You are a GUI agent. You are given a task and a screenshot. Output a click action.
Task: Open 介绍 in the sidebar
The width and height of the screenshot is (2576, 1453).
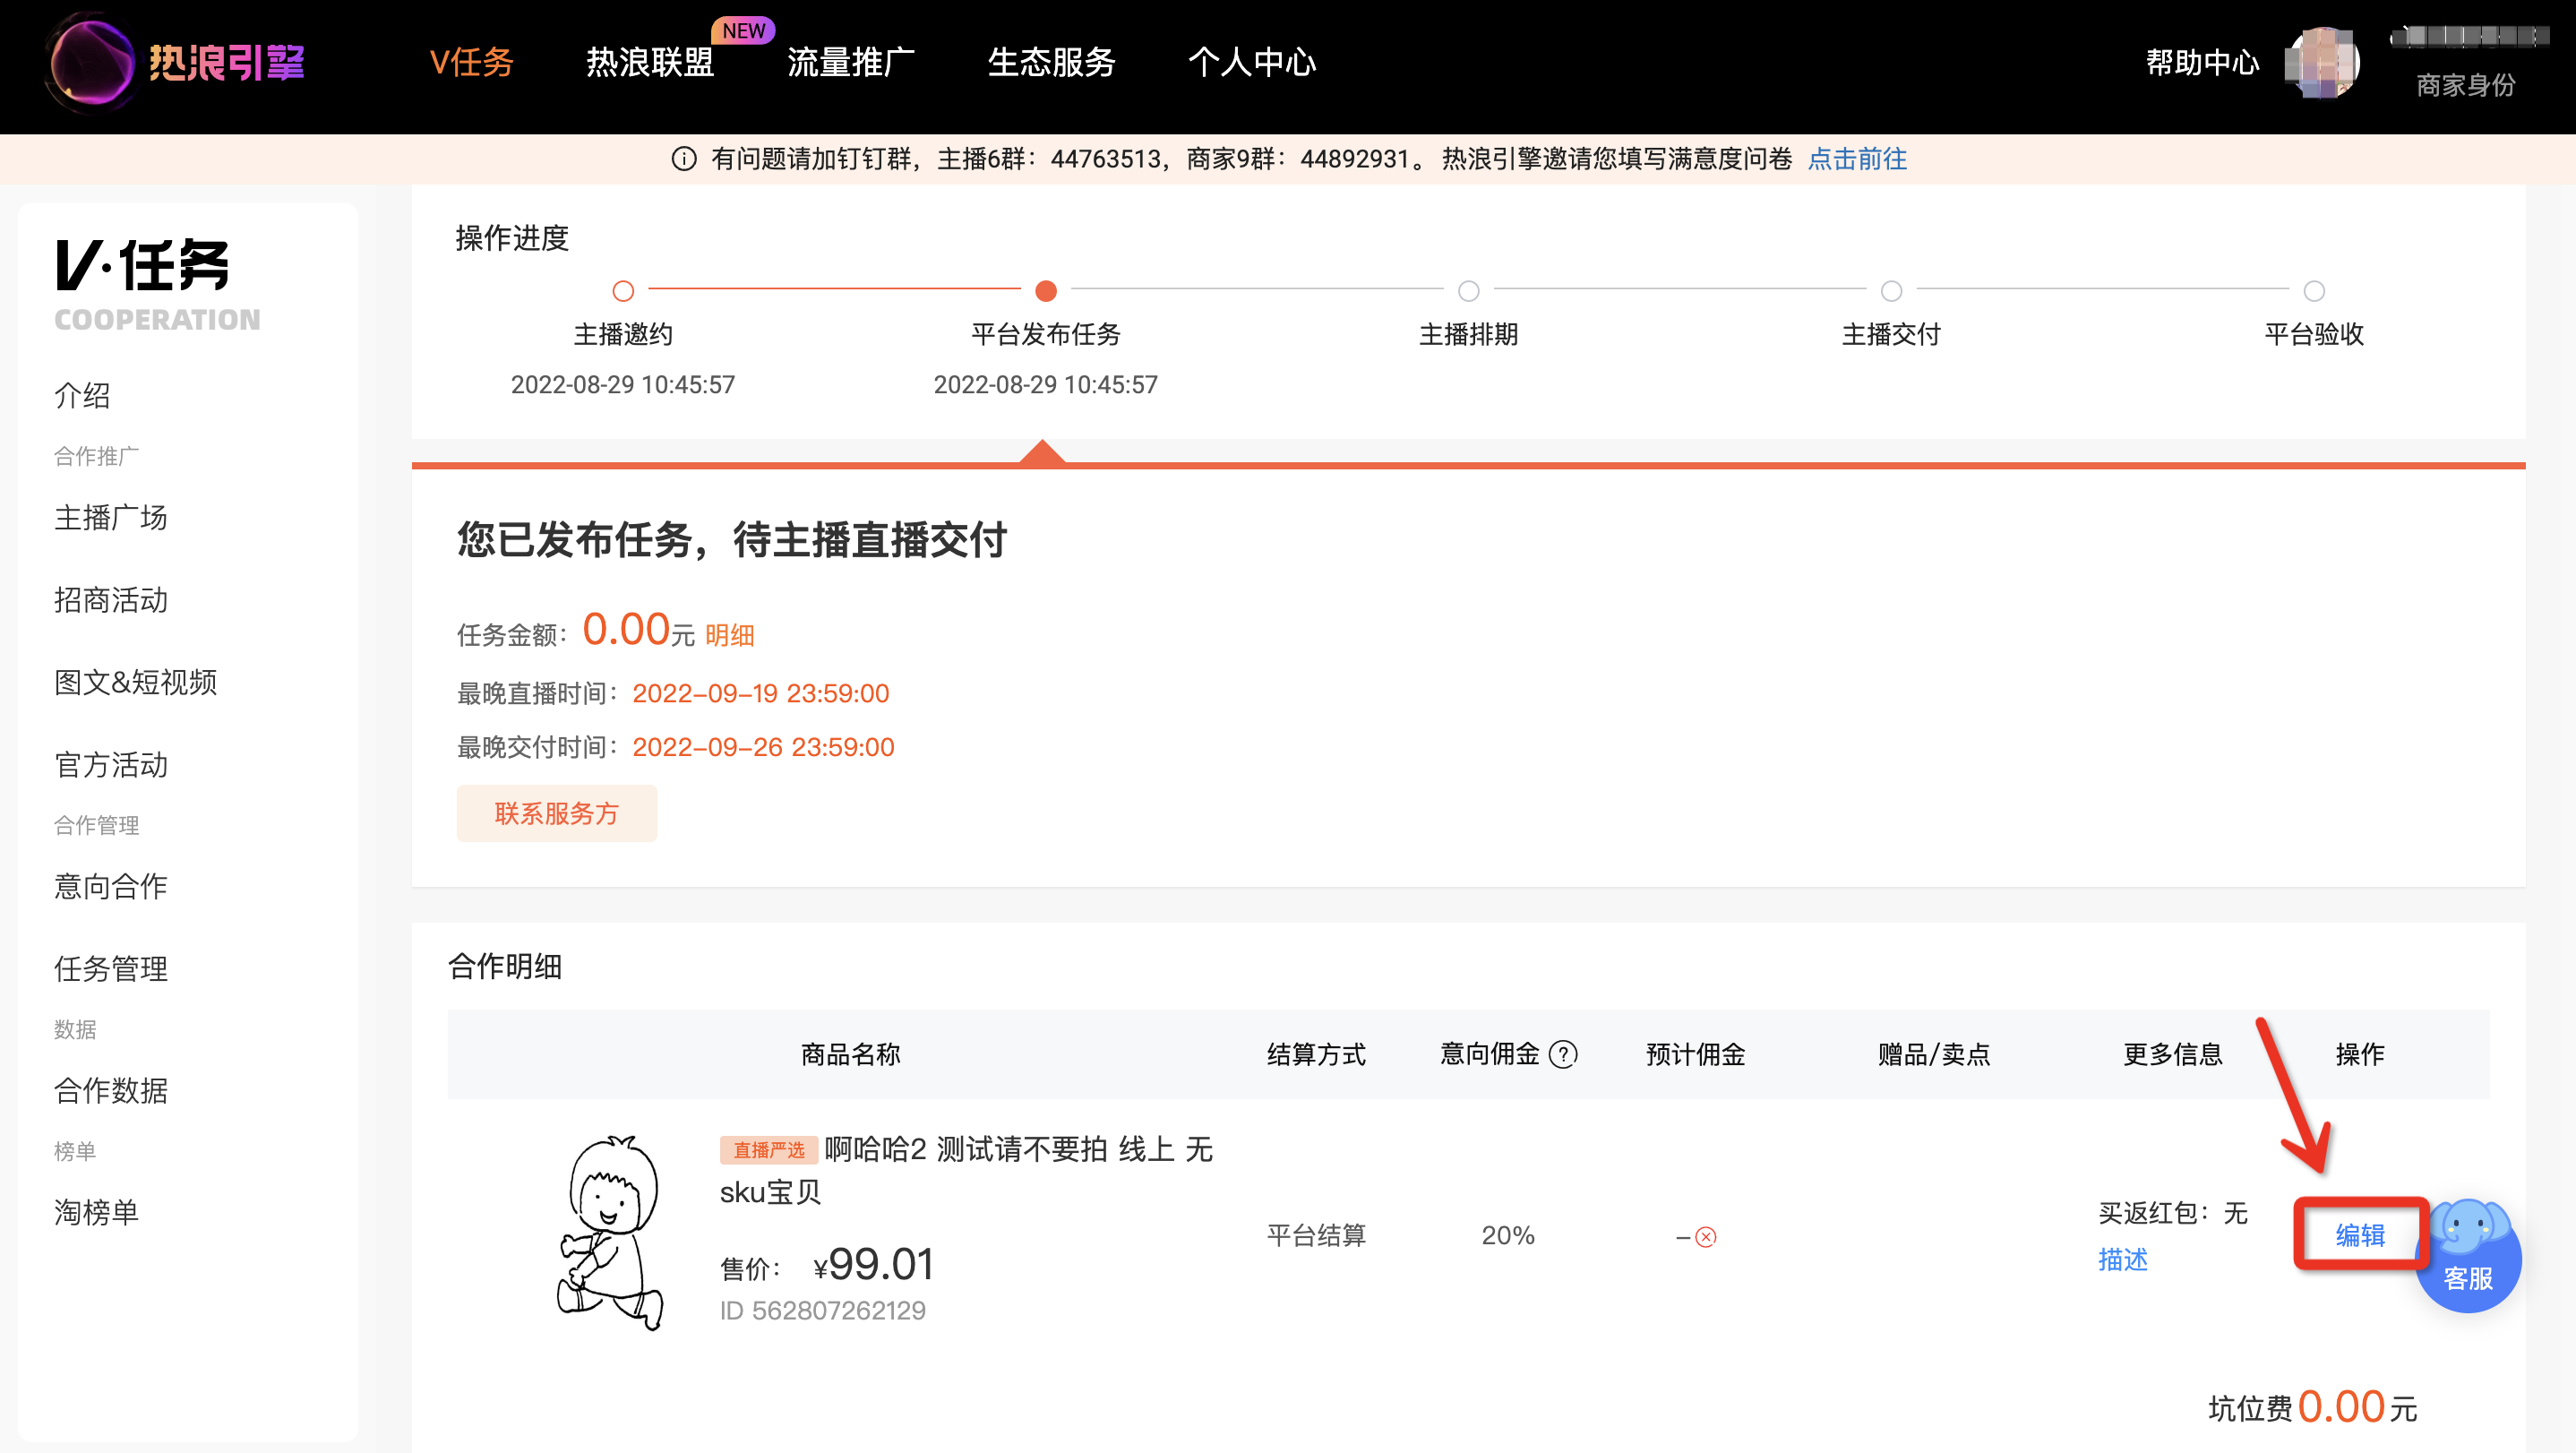(82, 395)
